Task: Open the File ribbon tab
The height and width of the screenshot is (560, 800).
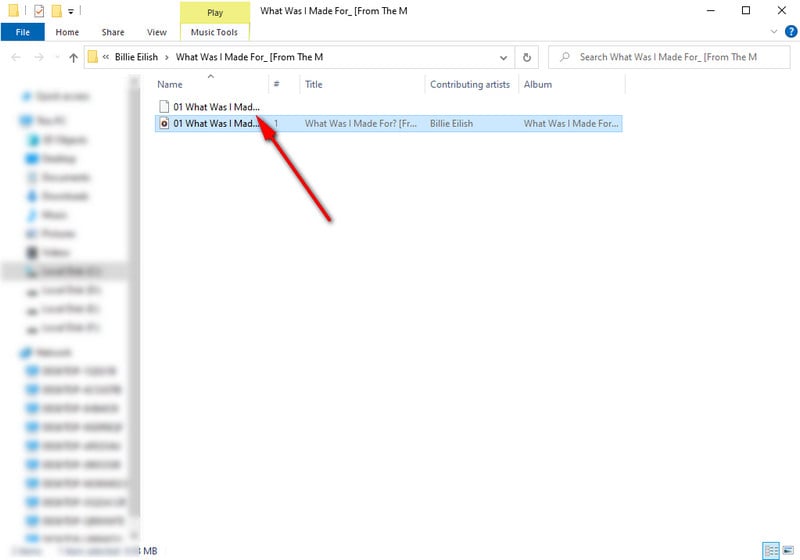Action: pos(22,32)
